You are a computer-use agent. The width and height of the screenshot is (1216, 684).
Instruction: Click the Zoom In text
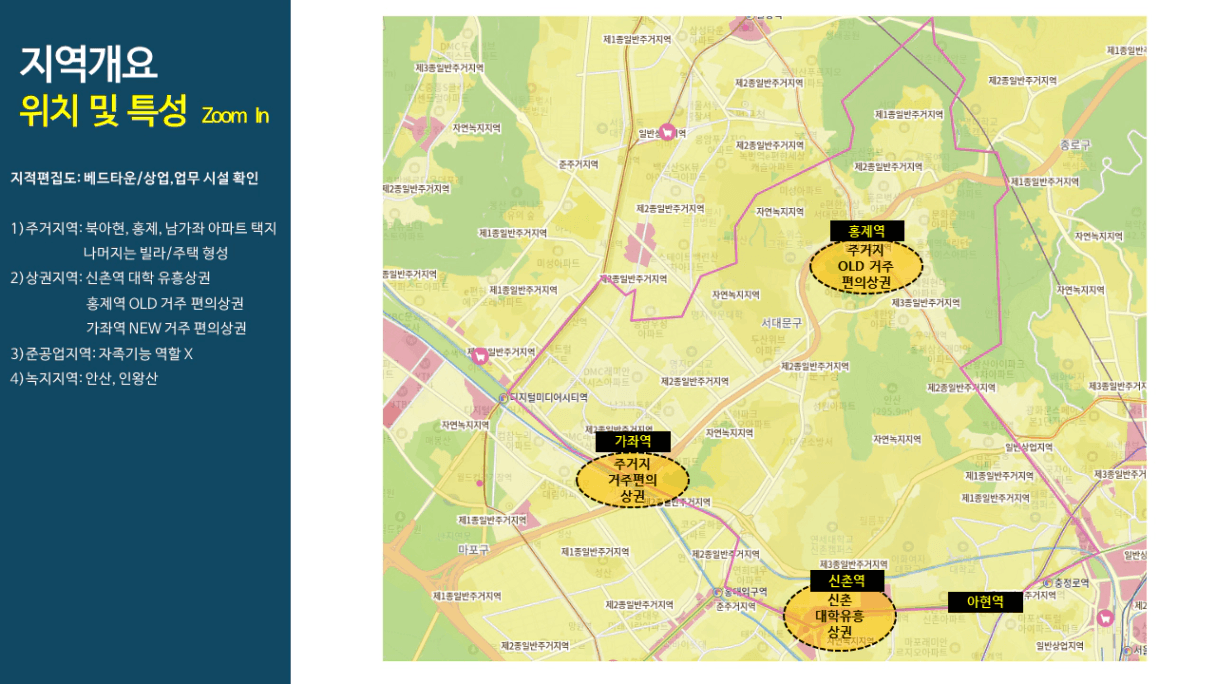[x=235, y=115]
